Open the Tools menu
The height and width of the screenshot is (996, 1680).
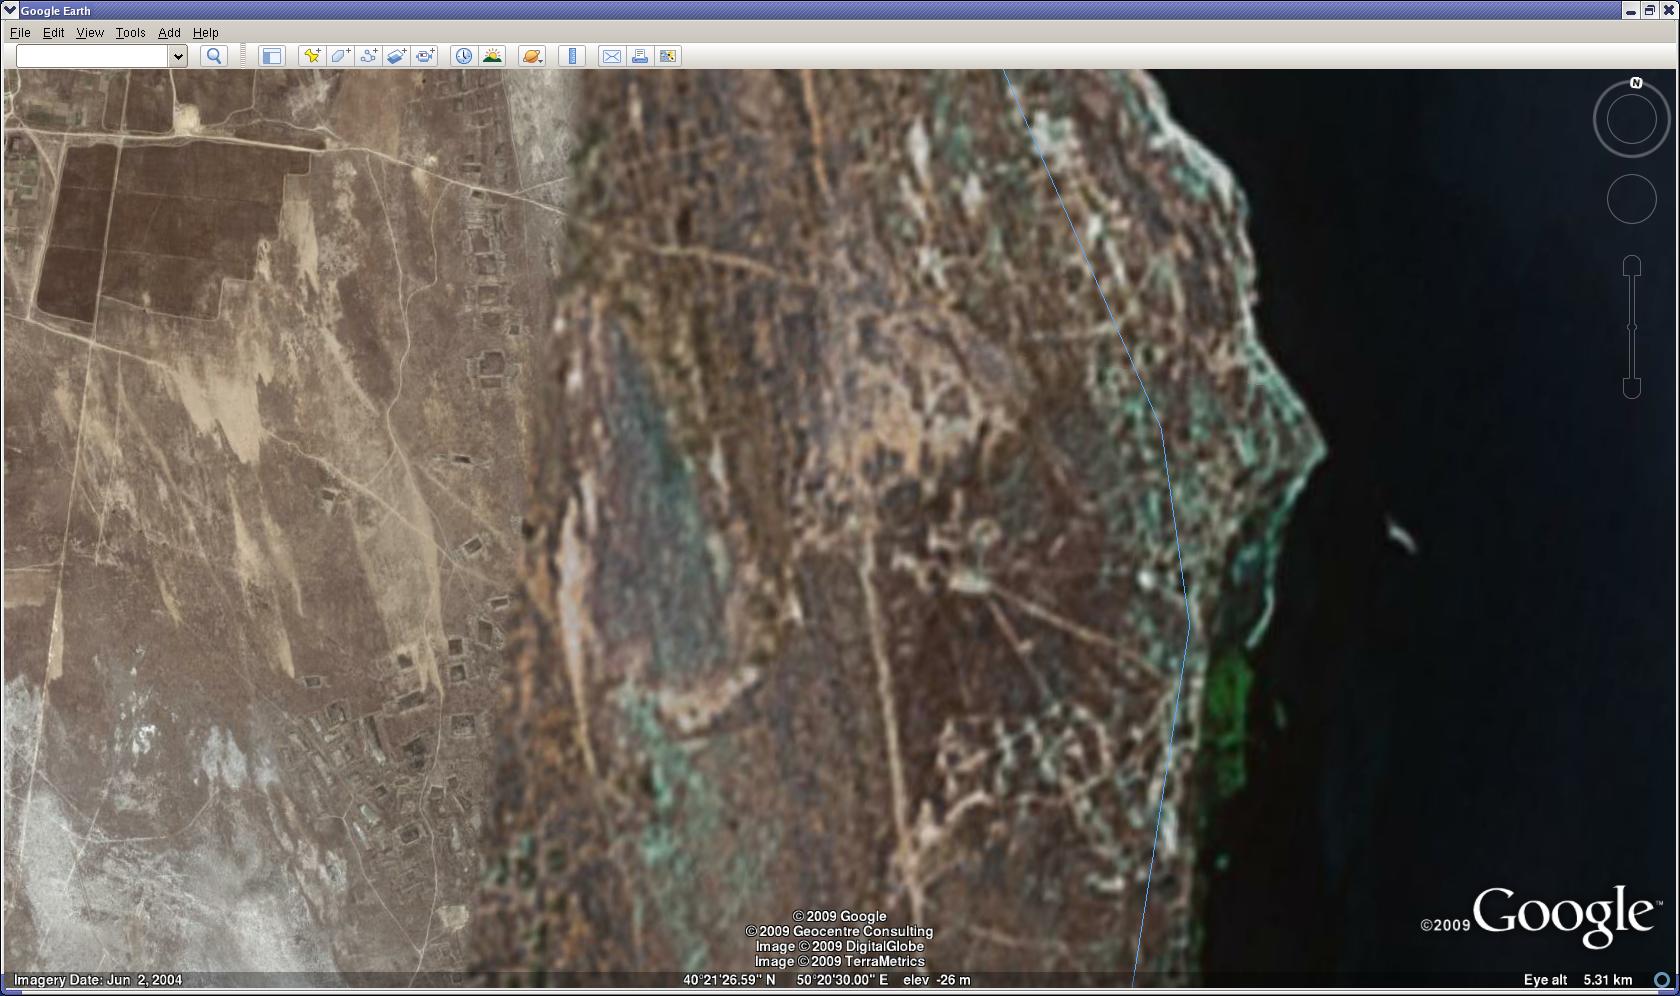(x=130, y=33)
